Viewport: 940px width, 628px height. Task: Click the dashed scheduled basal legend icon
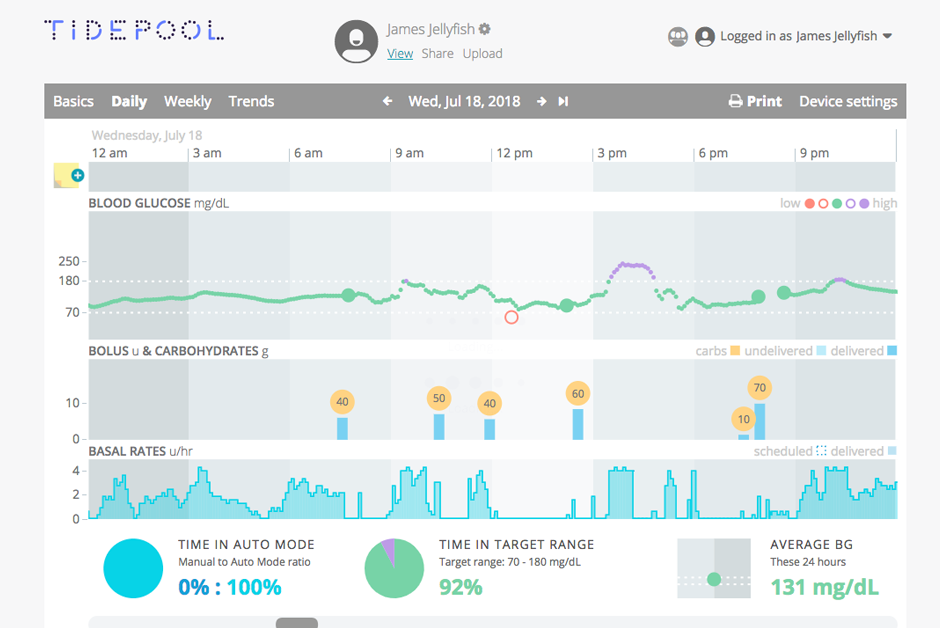(x=823, y=451)
